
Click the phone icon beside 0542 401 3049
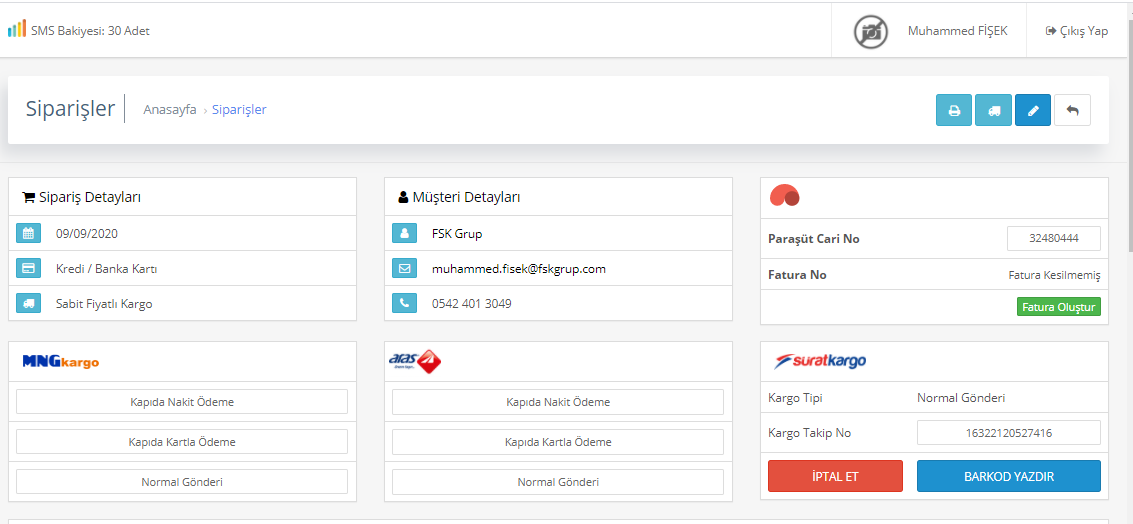coord(405,304)
